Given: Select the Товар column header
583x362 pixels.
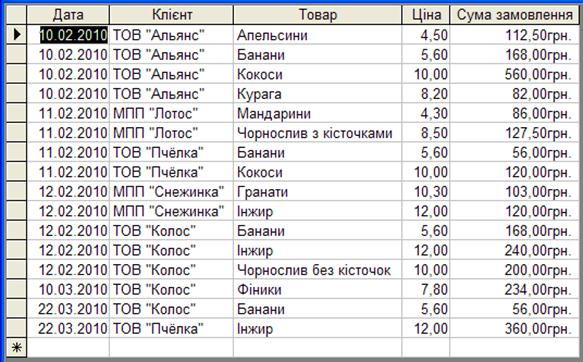Looking at the screenshot, I should pos(318,14).
